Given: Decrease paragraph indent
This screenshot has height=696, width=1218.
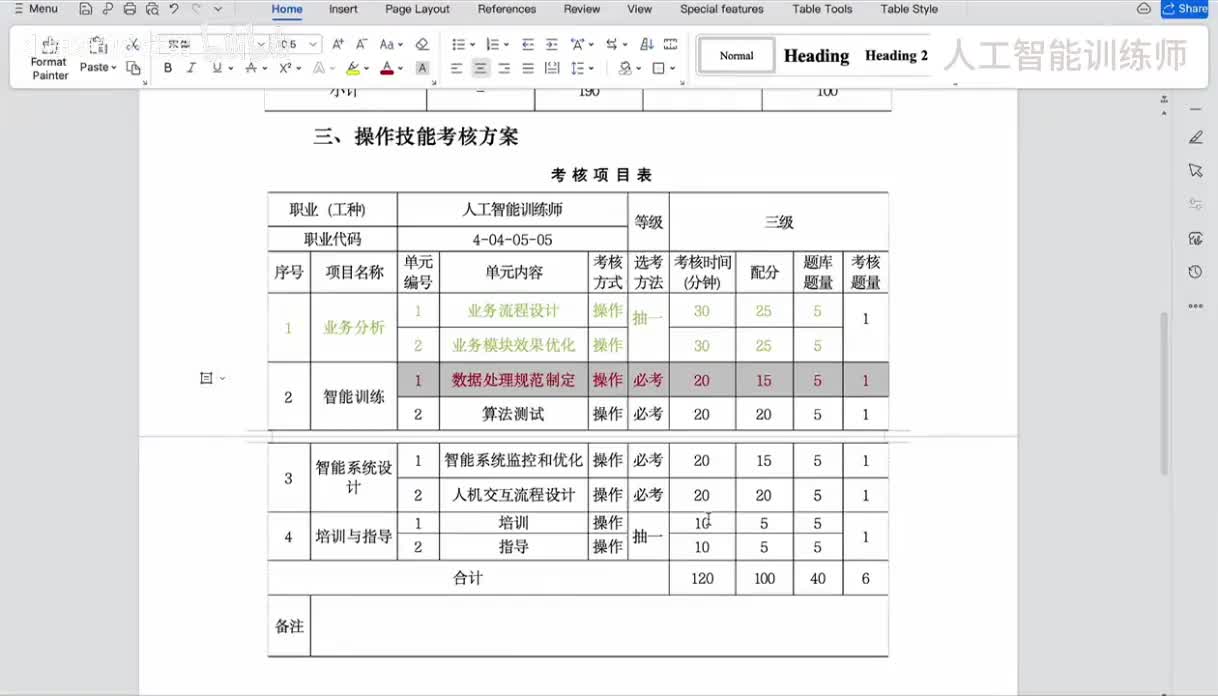Looking at the screenshot, I should pyautogui.click(x=528, y=44).
